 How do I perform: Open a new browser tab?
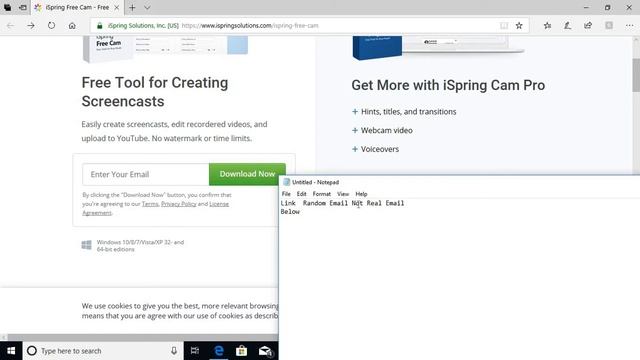pos(132,7)
